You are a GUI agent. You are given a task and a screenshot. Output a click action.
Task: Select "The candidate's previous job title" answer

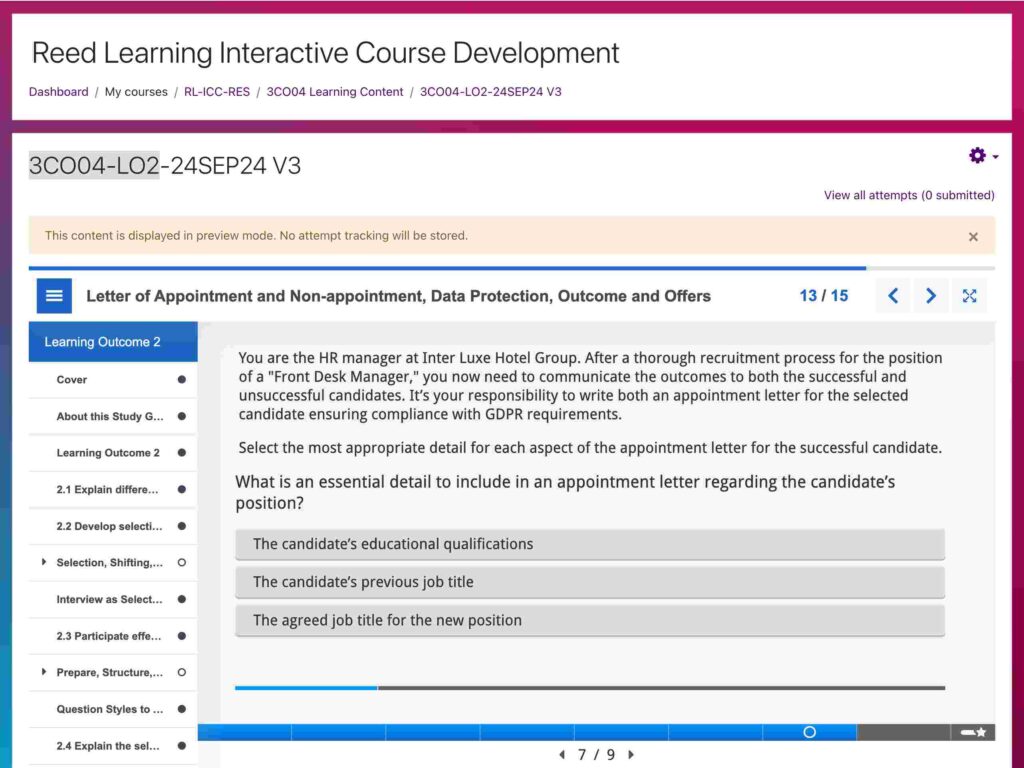pyautogui.click(x=589, y=582)
